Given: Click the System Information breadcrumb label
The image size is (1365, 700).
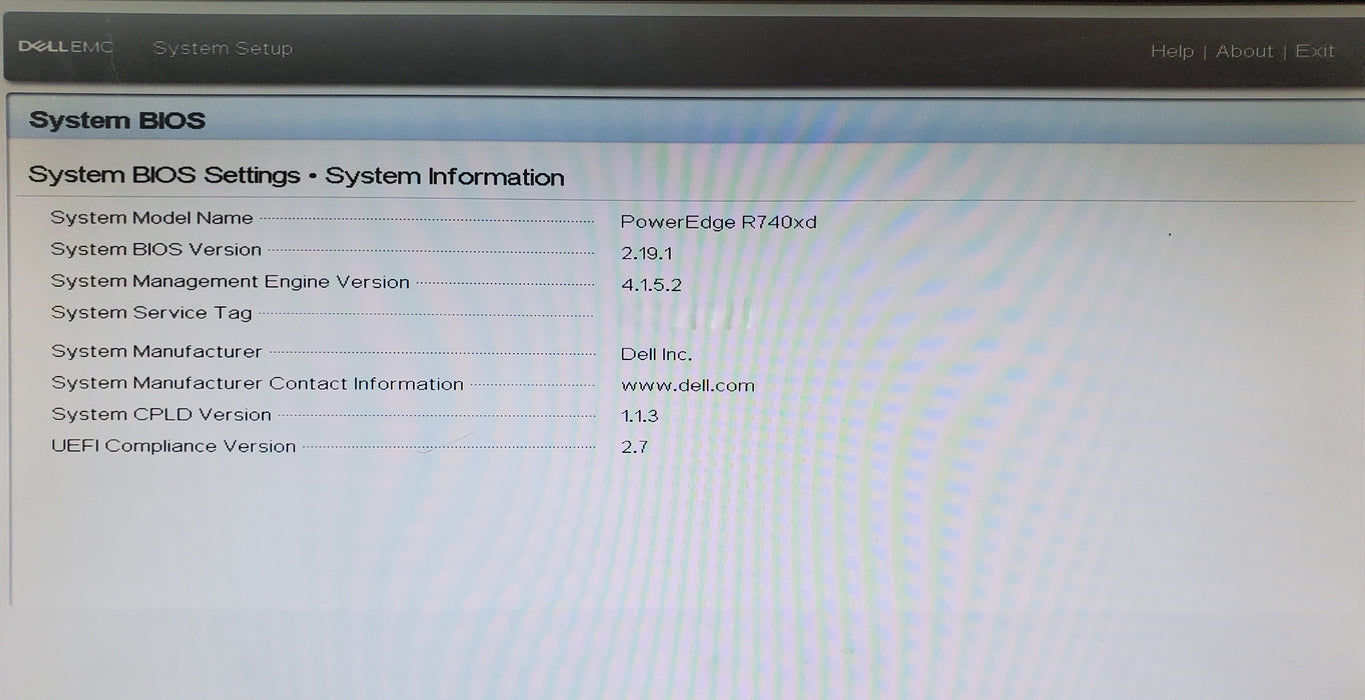Looking at the screenshot, I should click(445, 176).
